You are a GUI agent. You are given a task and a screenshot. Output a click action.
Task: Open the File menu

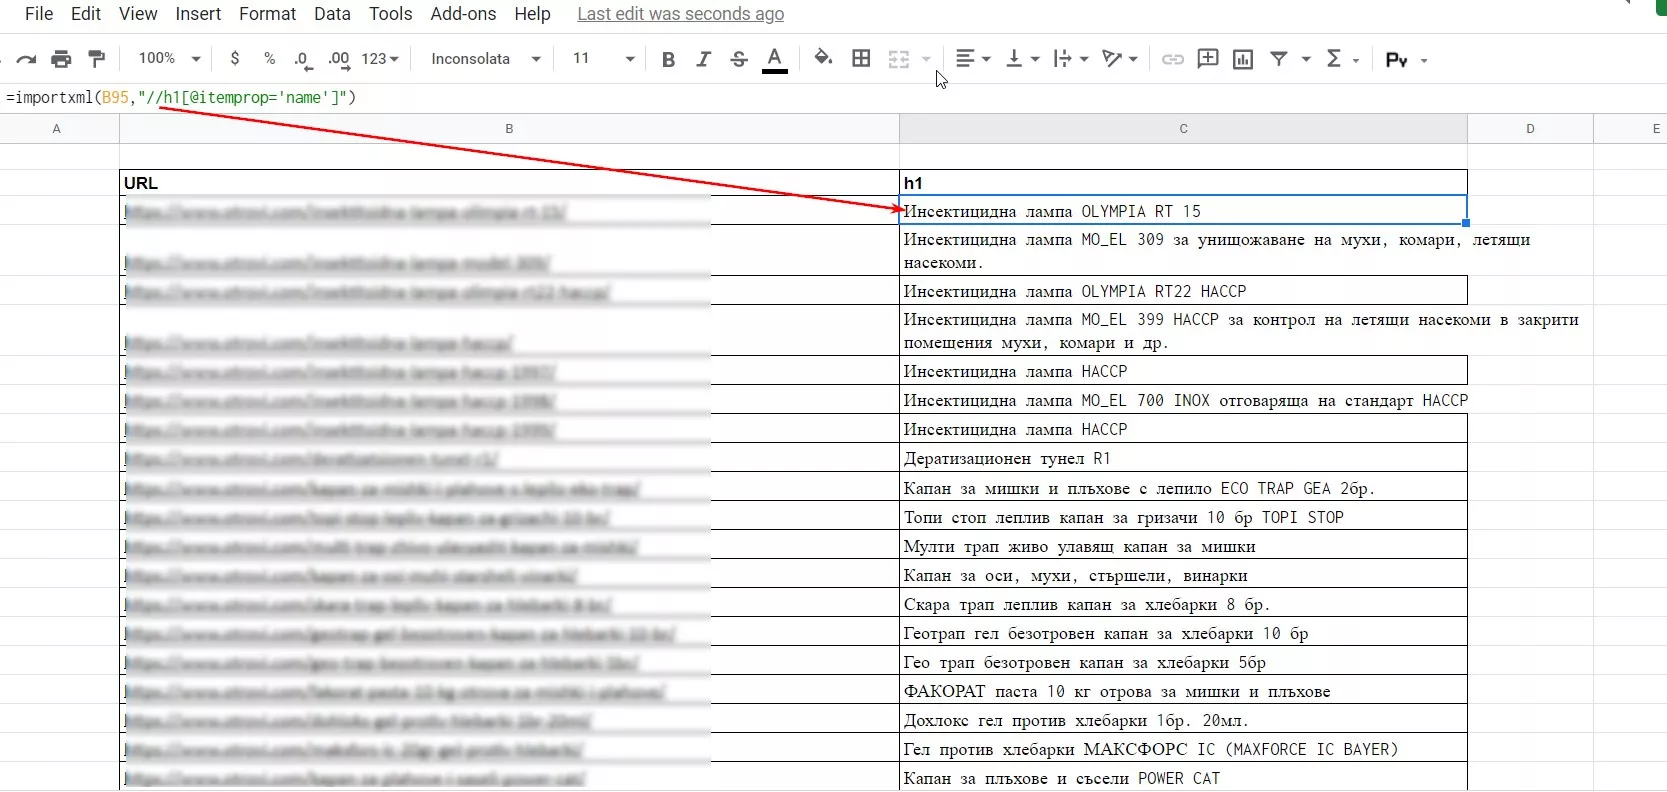(39, 14)
